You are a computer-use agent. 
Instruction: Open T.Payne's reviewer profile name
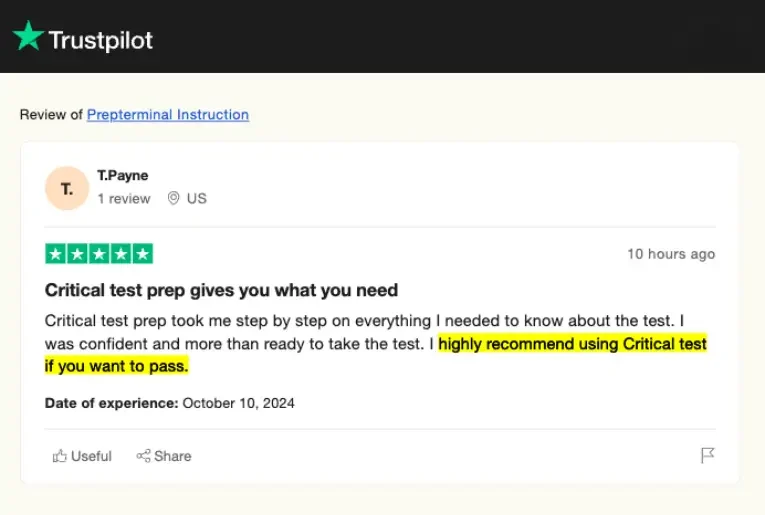tap(122, 176)
